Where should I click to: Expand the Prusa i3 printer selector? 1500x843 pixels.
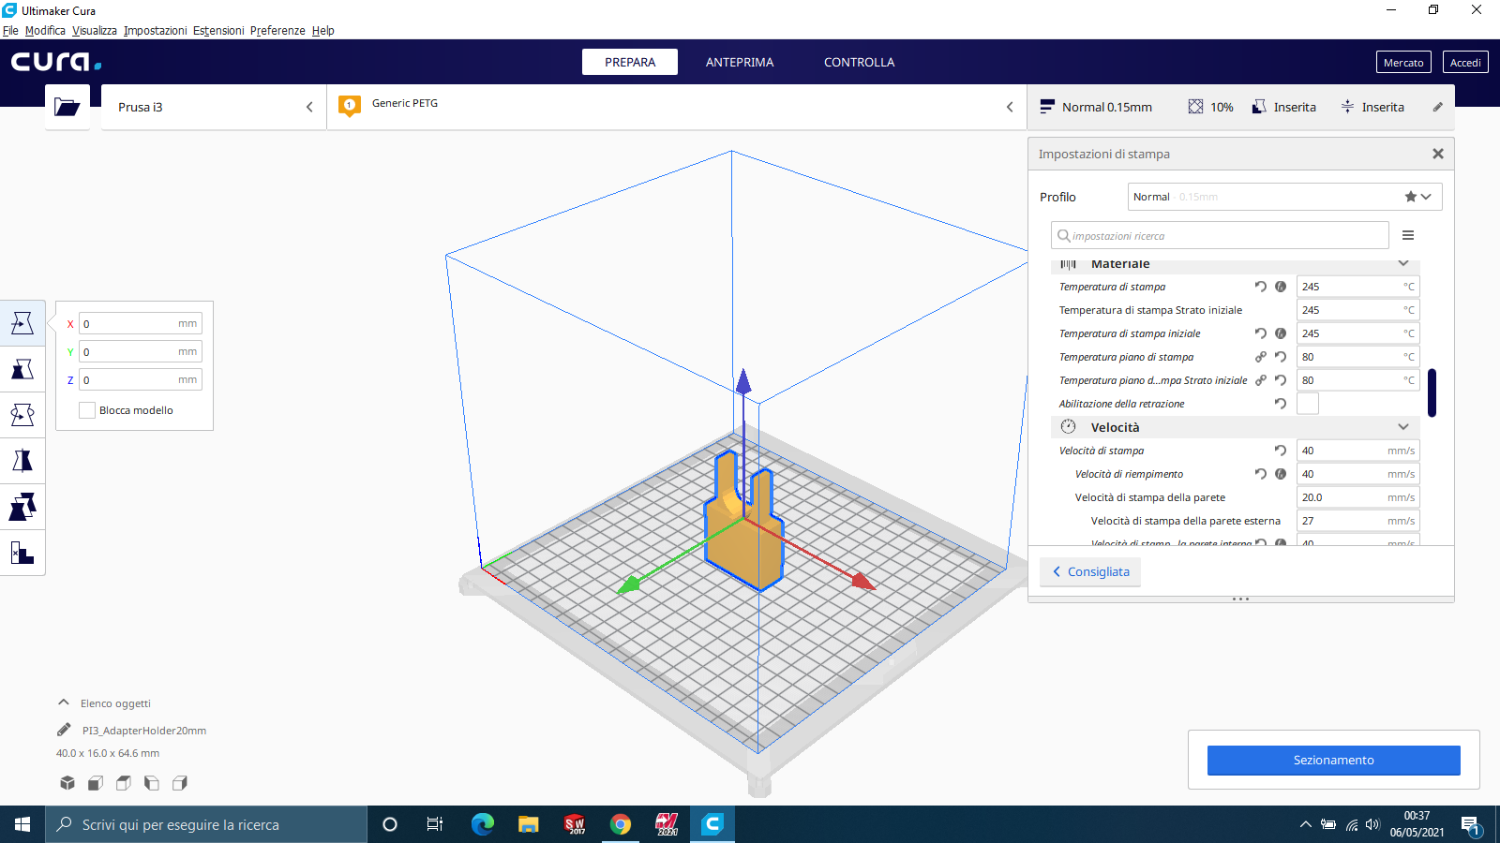[x=213, y=107]
